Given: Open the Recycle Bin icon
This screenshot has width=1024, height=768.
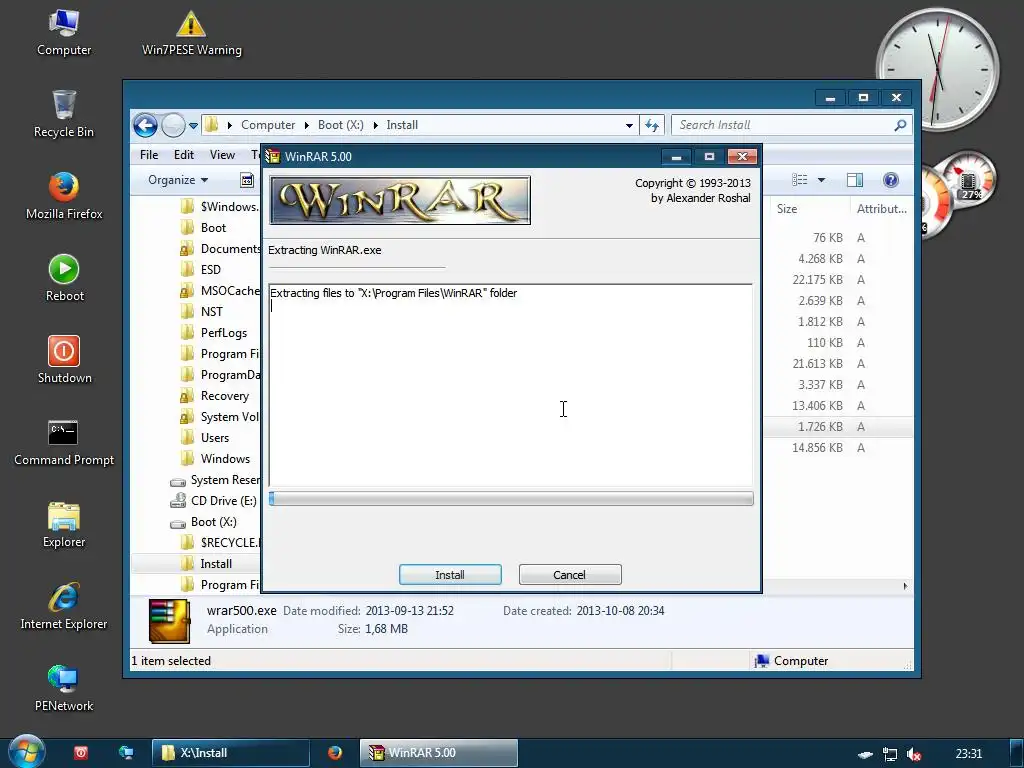Looking at the screenshot, I should coord(63,114).
